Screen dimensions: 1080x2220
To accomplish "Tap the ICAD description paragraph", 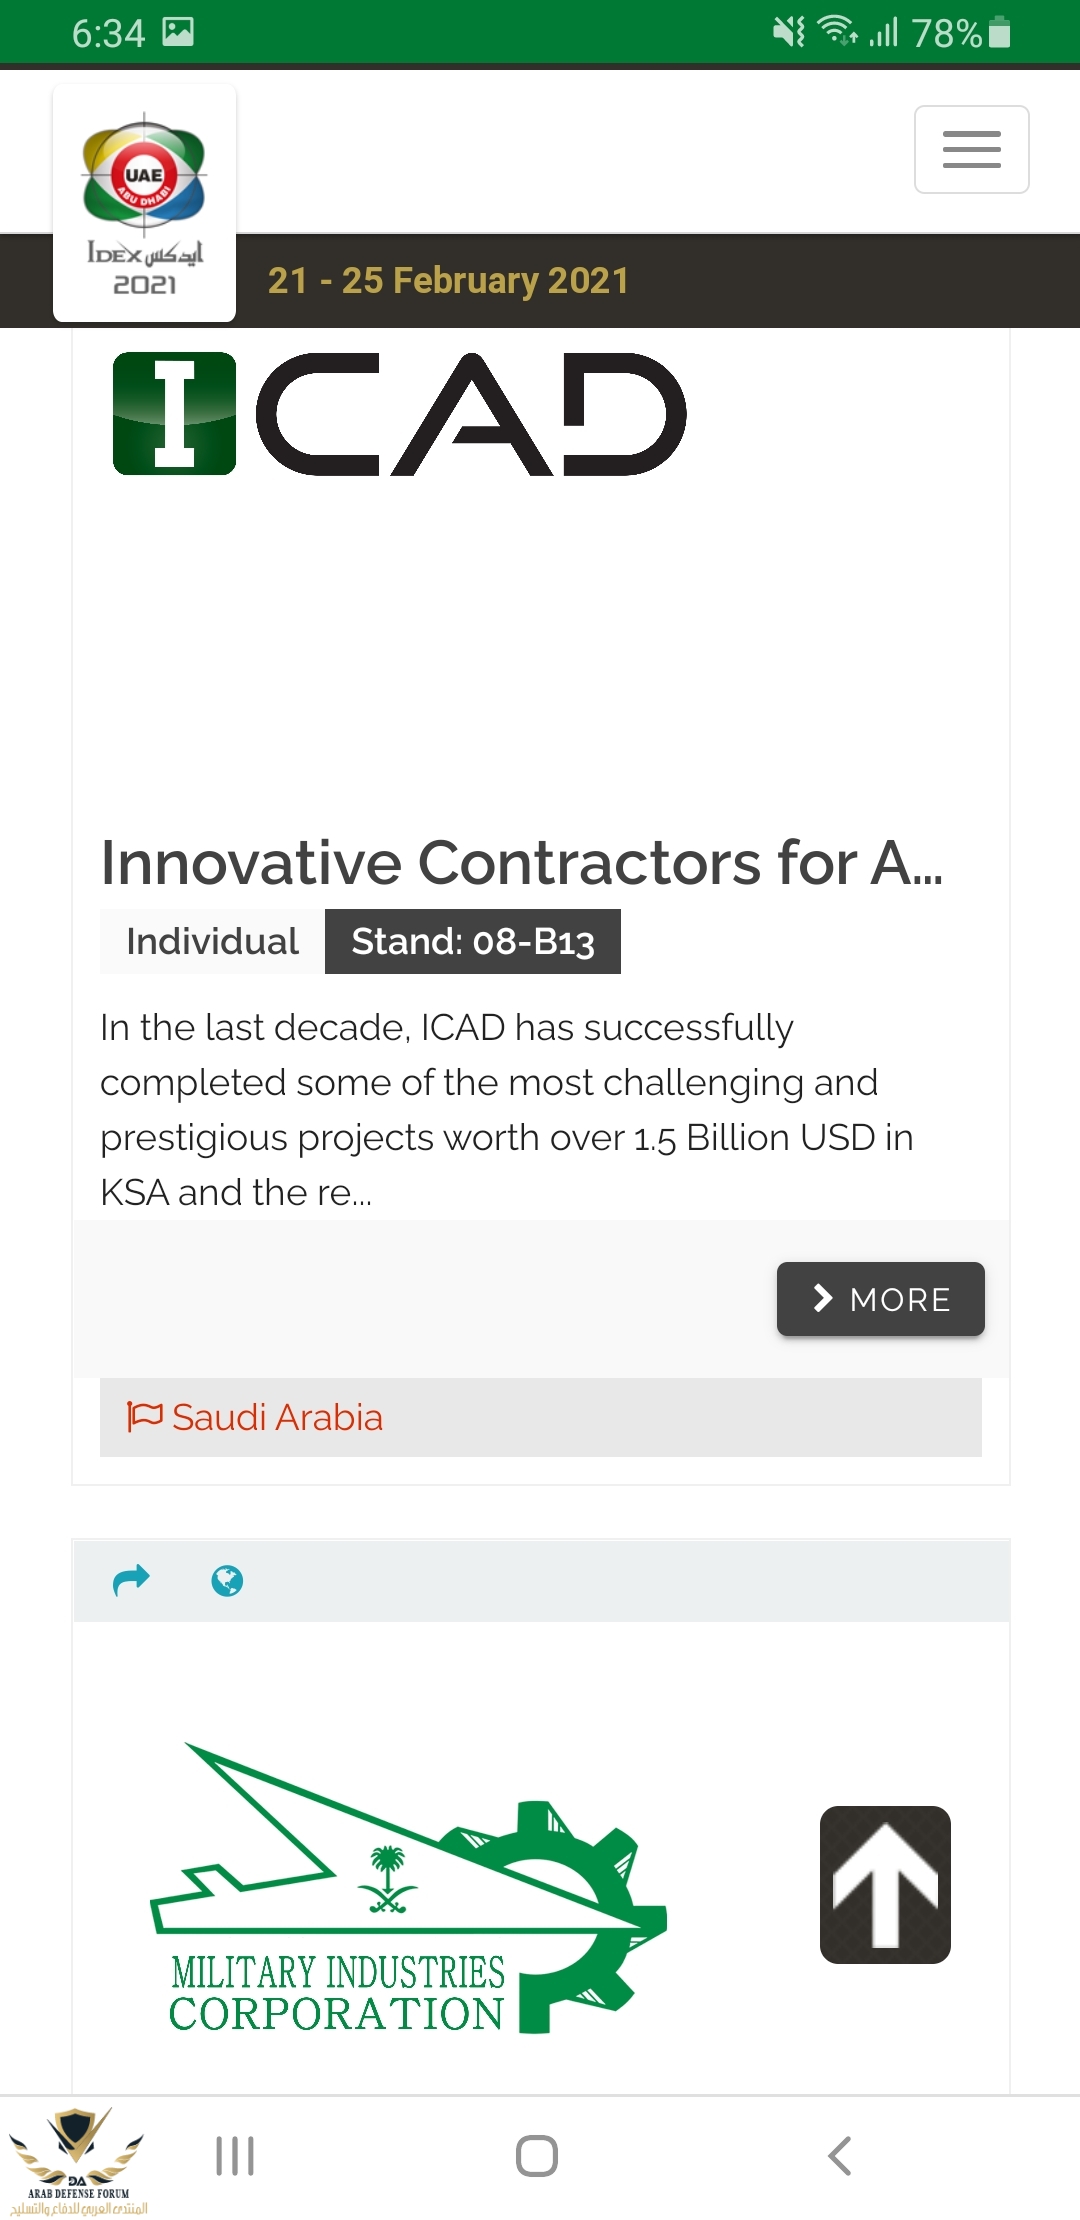I will coord(506,1110).
